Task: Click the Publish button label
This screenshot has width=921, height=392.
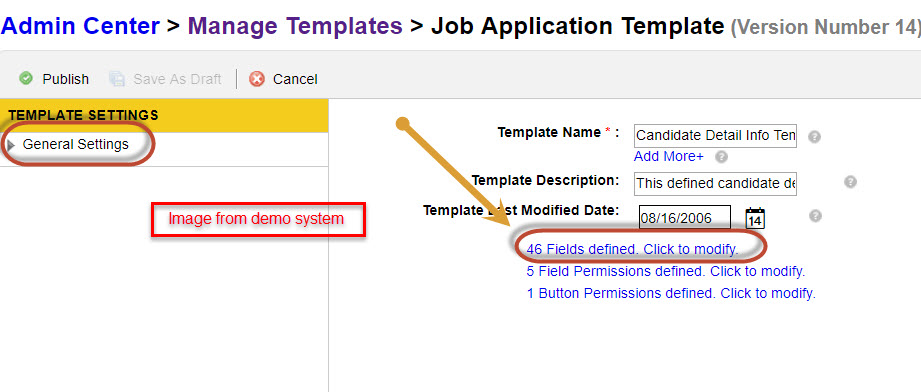Action: pyautogui.click(x=66, y=79)
